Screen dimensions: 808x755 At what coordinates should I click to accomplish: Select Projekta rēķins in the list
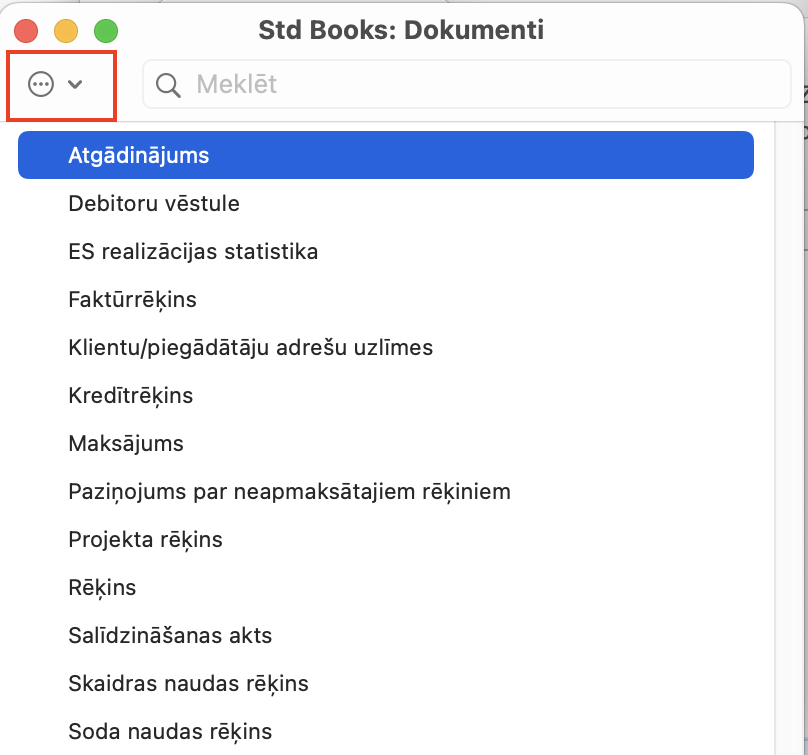pyautogui.click(x=145, y=540)
